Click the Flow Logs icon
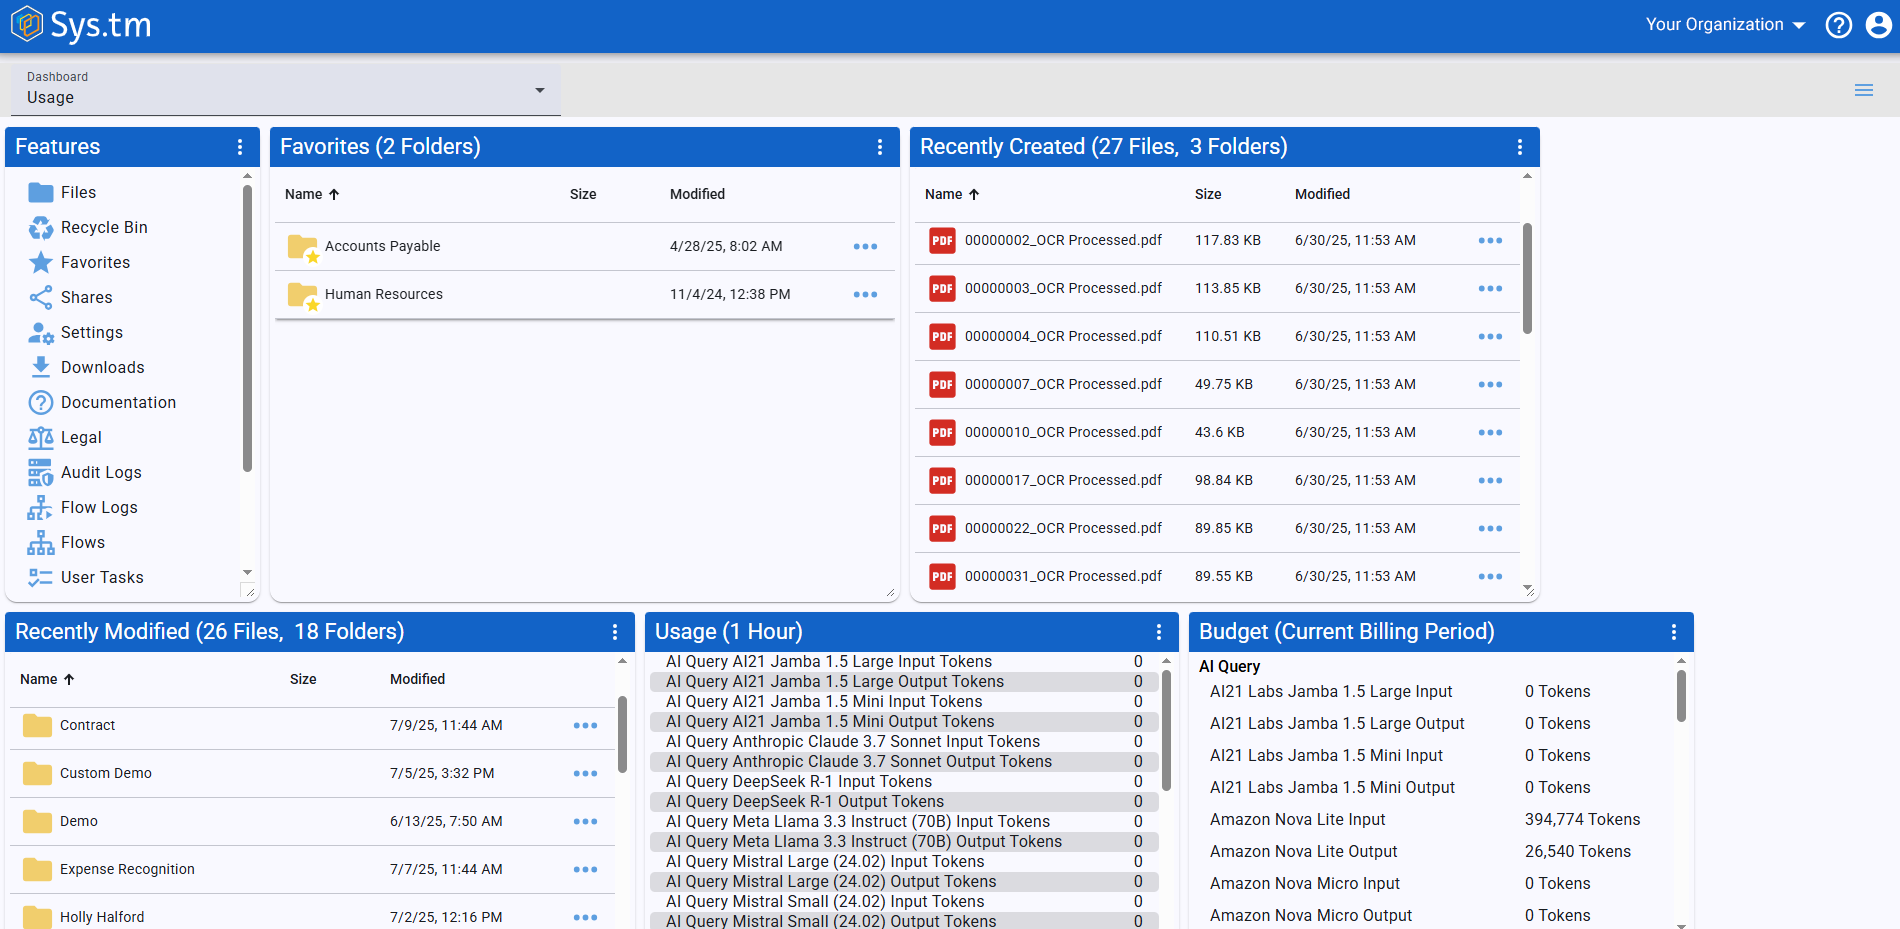The width and height of the screenshot is (1900, 929). pyautogui.click(x=41, y=508)
